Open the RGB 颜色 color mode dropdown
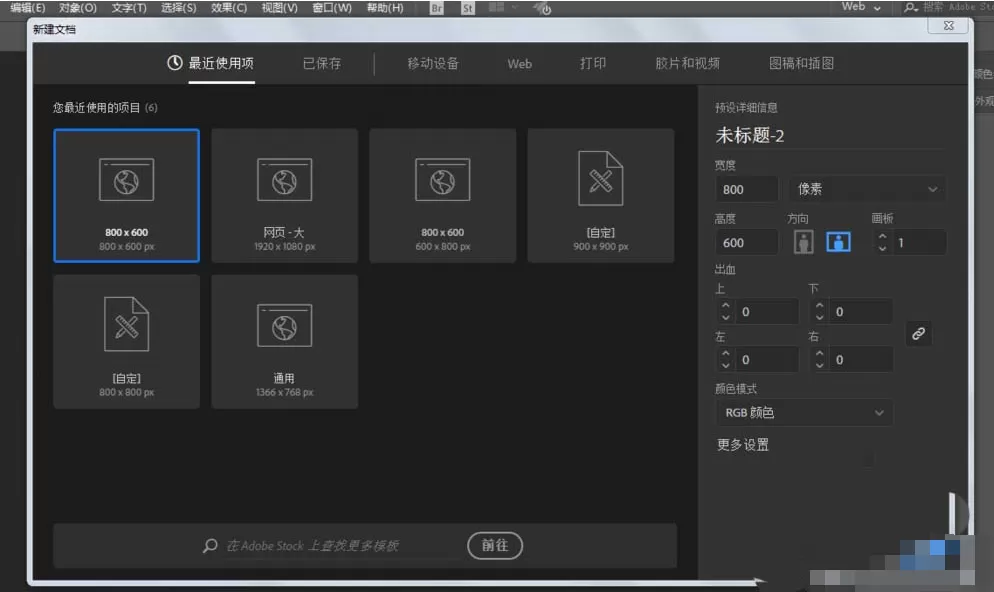 804,413
